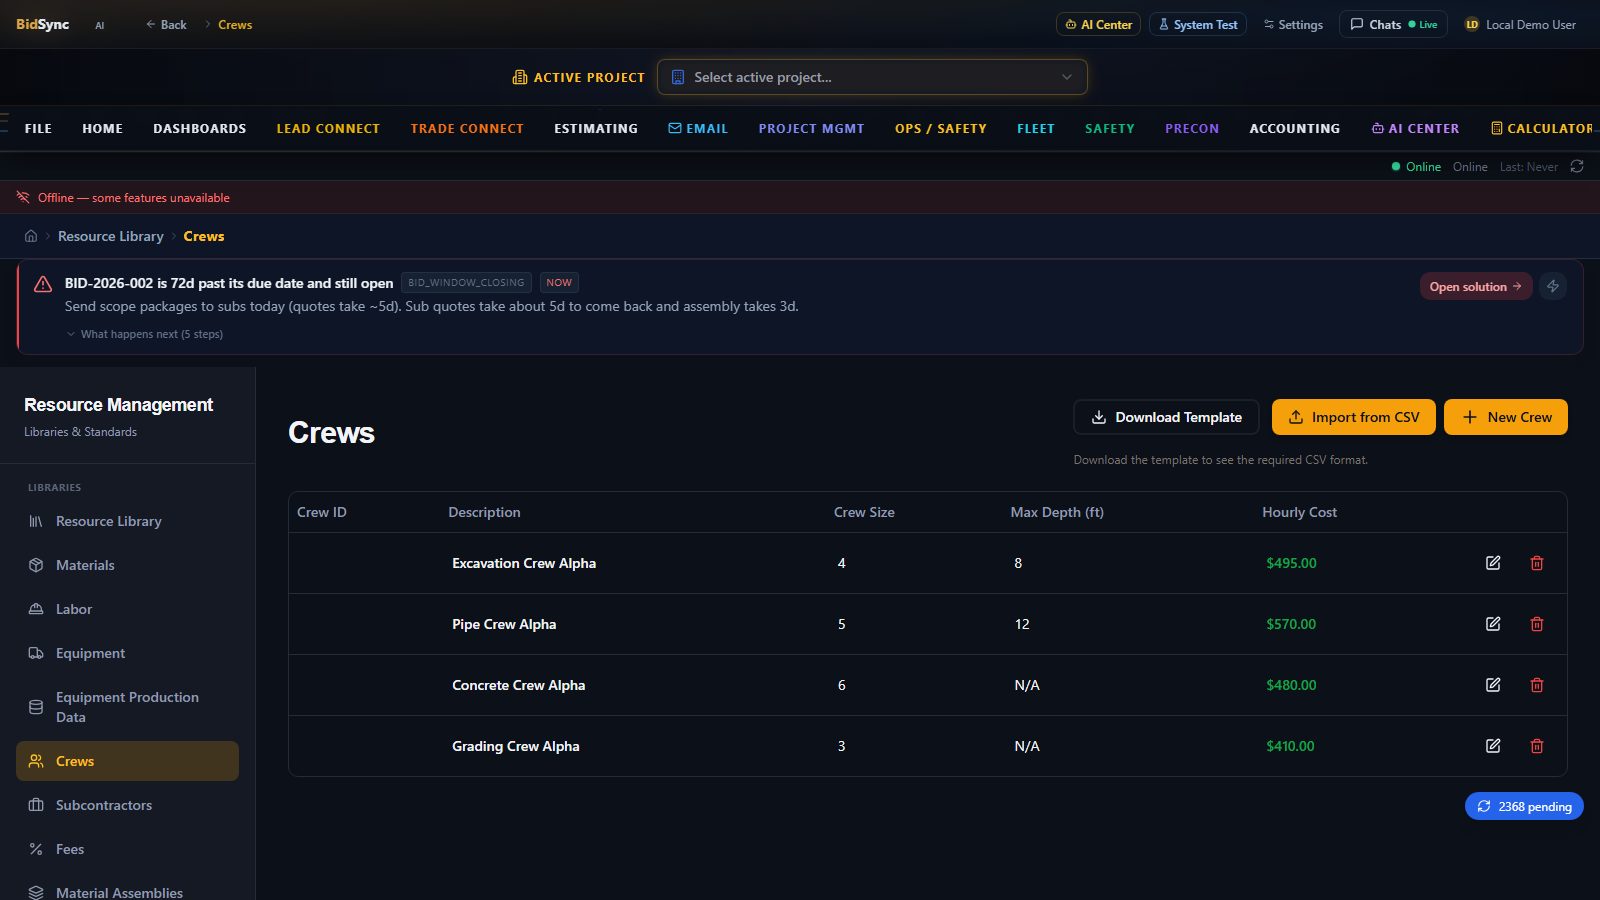
Task: Click the 2368 pending sync badge
Action: click(x=1524, y=806)
